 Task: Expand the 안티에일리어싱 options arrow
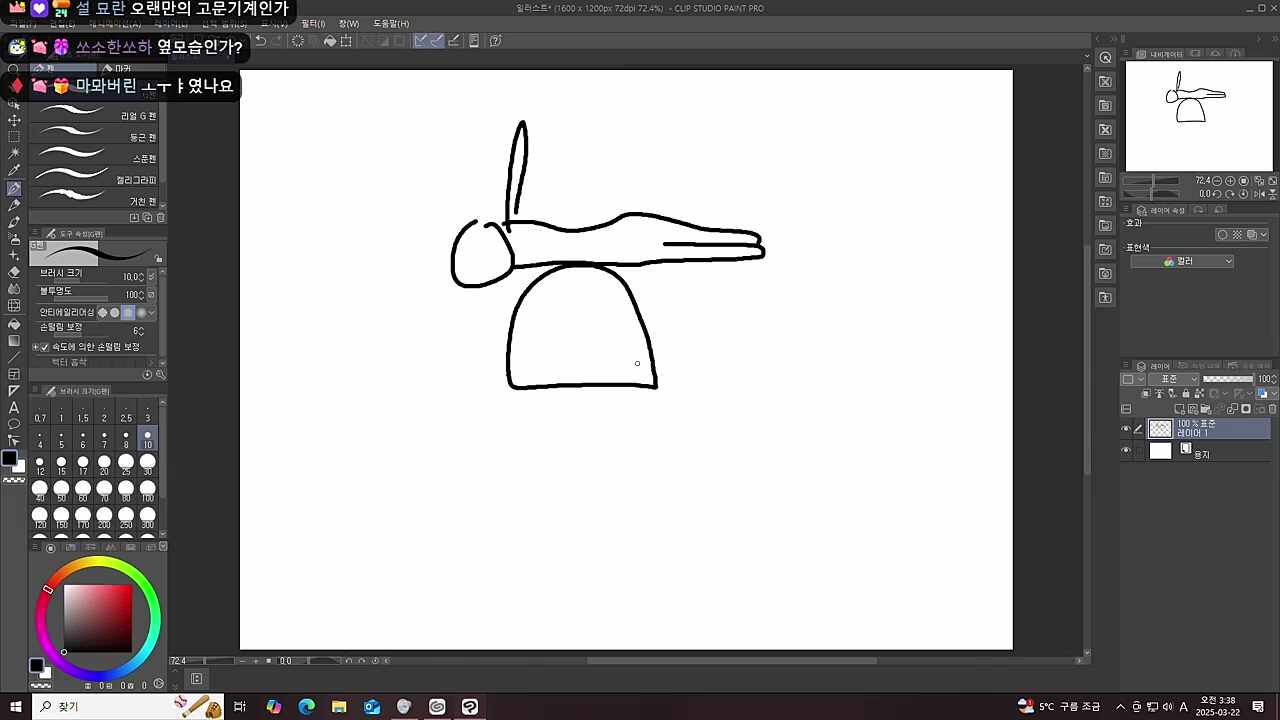tap(152, 313)
